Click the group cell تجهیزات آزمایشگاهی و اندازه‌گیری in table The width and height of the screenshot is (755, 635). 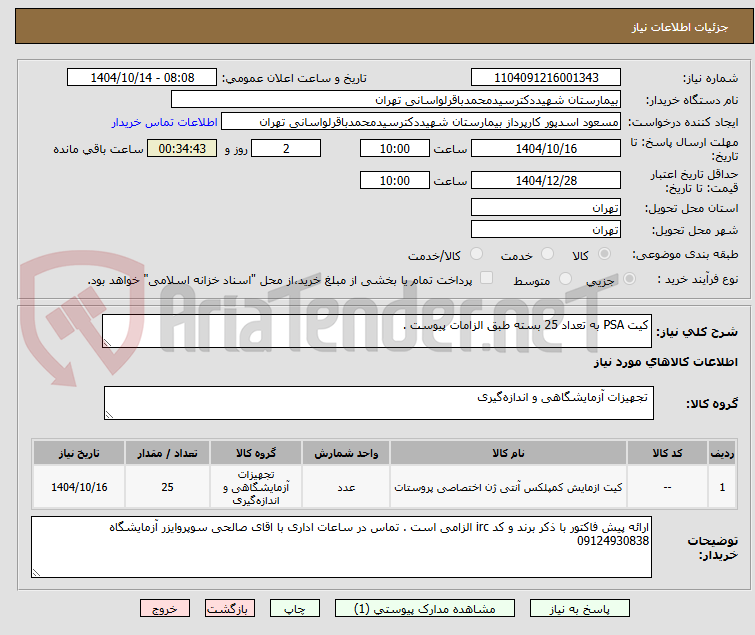point(256,487)
